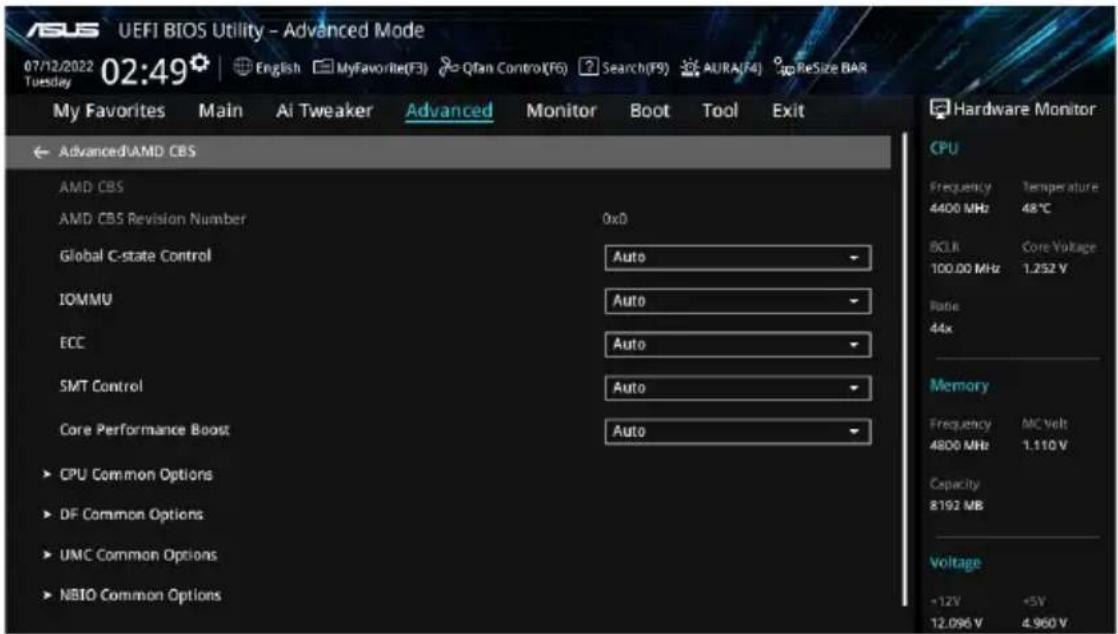This screenshot has height=634, width=1118.
Task: Click the Memory section heading
Action: 959,386
